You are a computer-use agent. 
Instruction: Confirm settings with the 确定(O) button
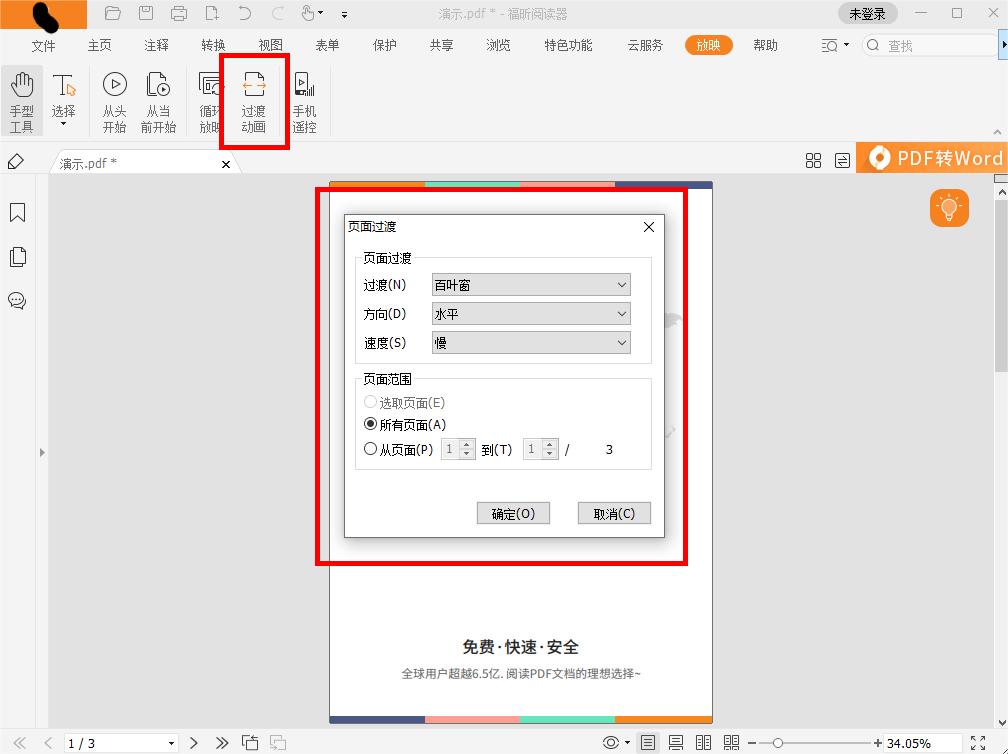[x=513, y=512]
